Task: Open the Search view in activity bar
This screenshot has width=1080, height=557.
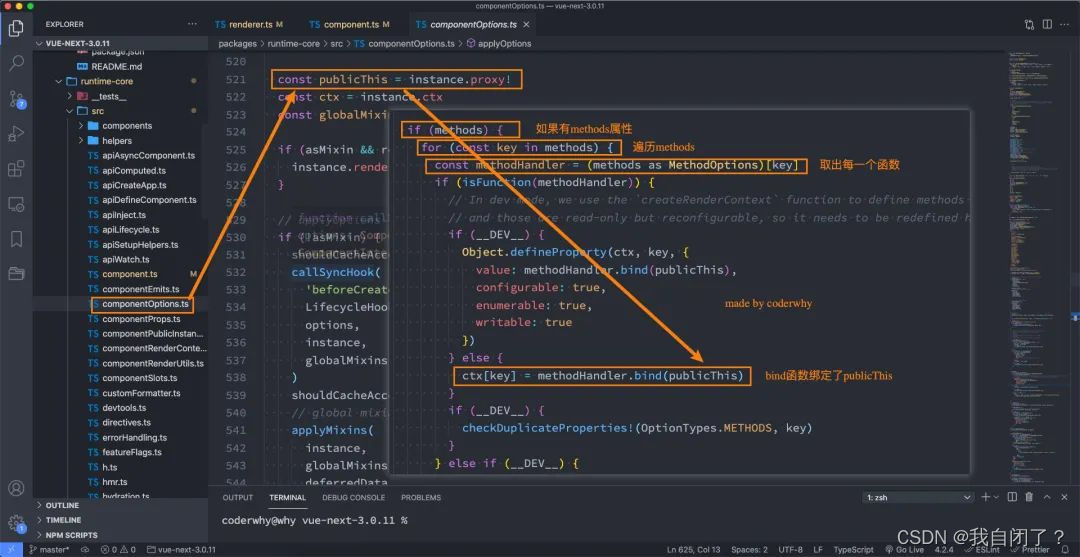Action: 17,63
